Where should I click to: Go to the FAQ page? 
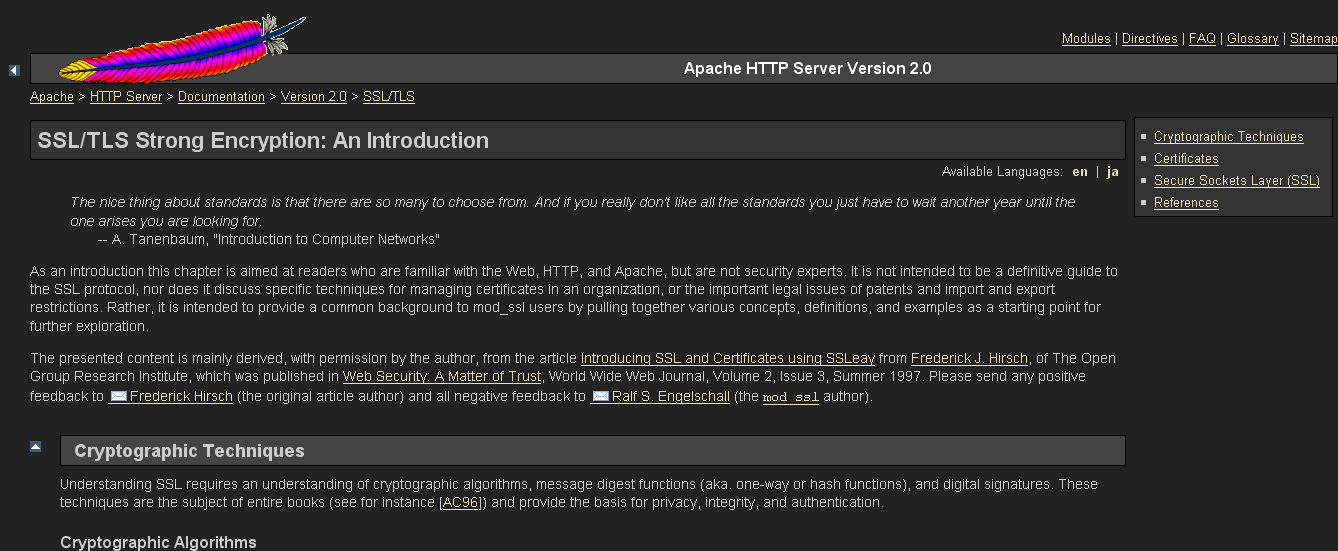1202,39
